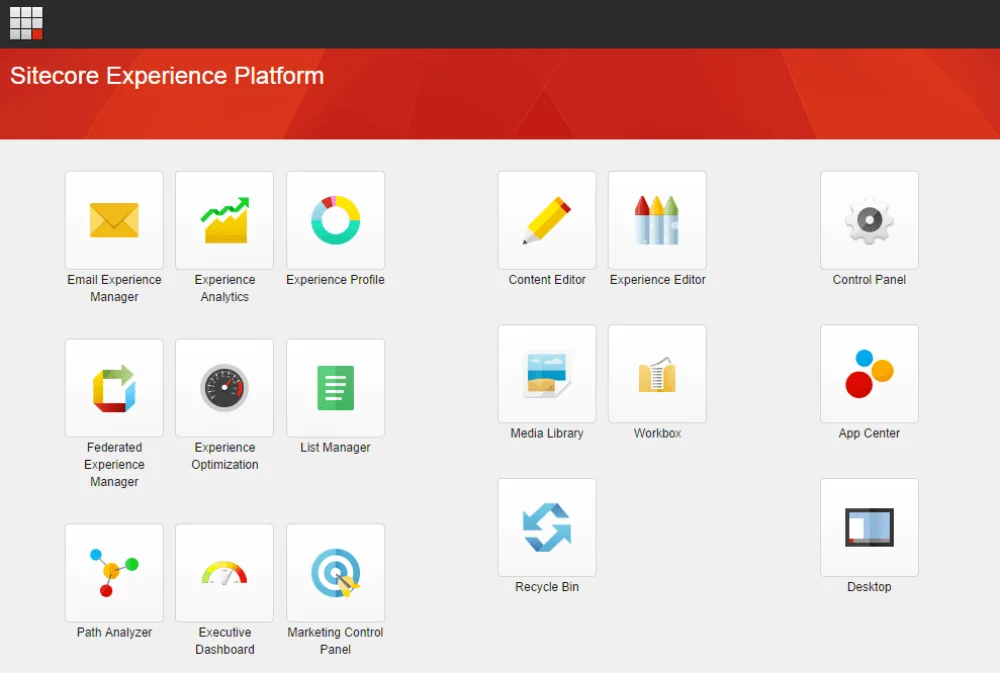Screen dimensions: 1000x674
Task: Open the List Manager
Action: tap(335, 388)
